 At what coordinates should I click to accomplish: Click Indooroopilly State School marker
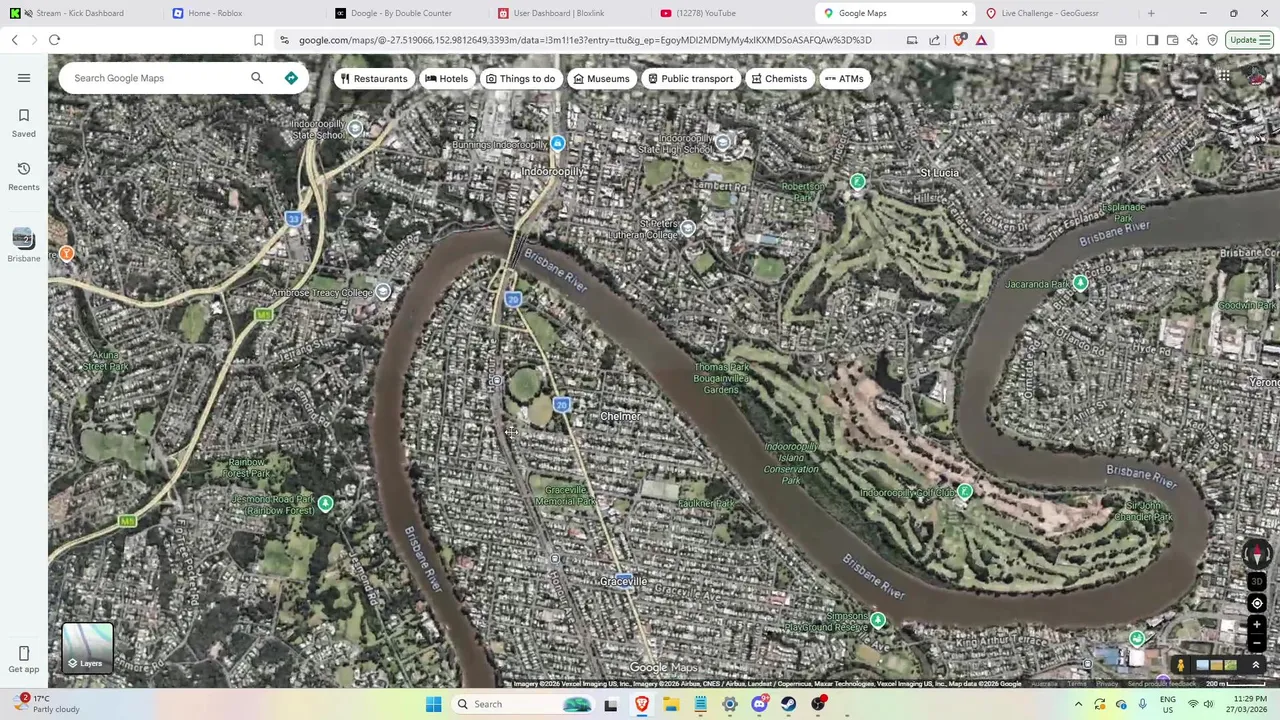pos(355,129)
